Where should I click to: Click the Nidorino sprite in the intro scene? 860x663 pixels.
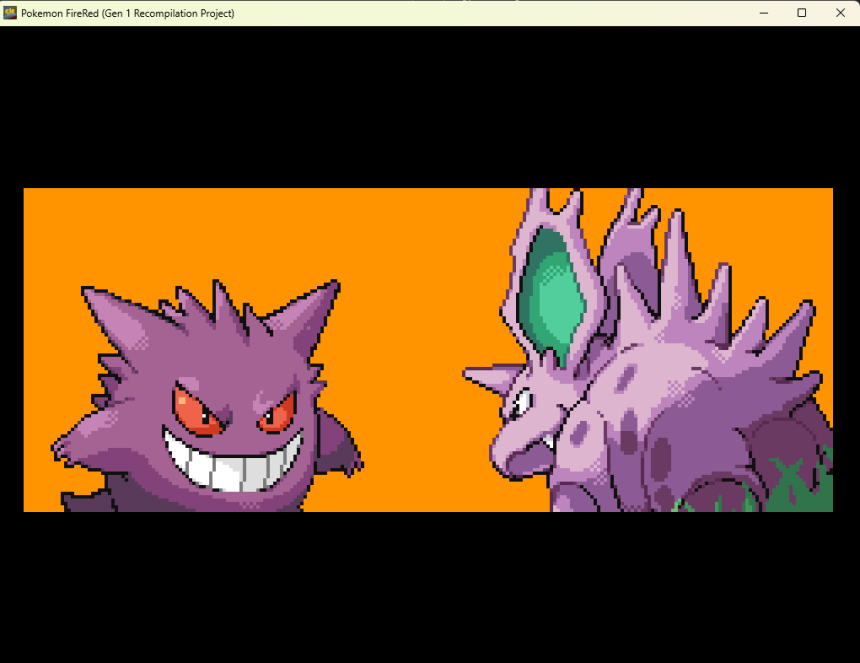pos(648,350)
